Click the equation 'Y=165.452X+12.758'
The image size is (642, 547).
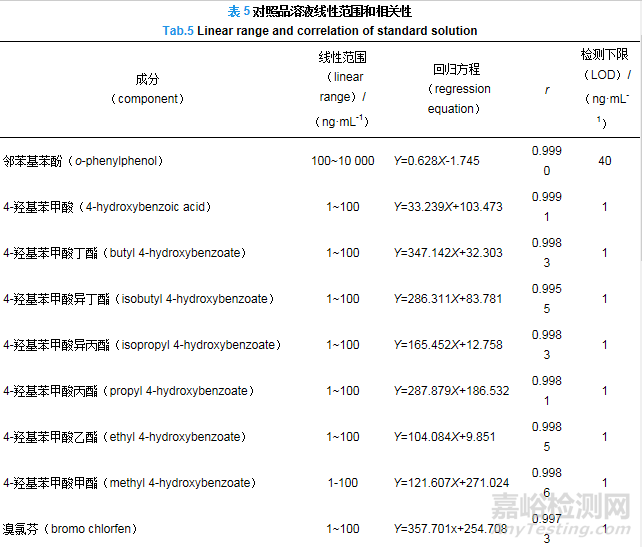[x=448, y=345]
